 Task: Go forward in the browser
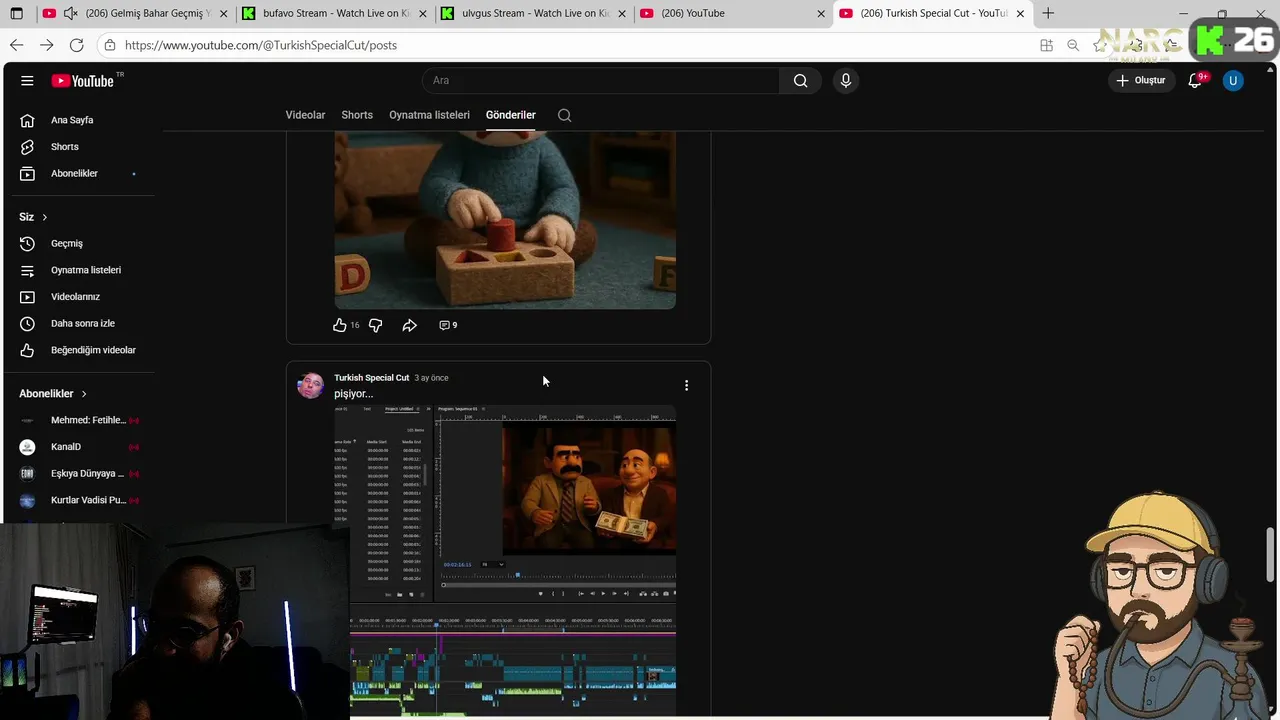(x=46, y=45)
